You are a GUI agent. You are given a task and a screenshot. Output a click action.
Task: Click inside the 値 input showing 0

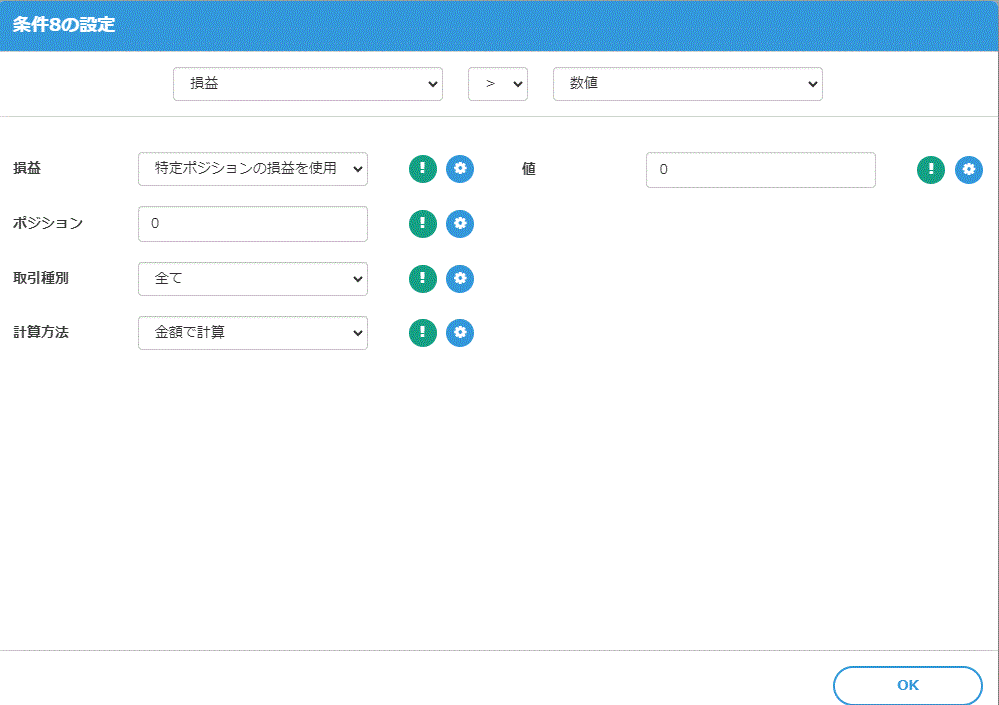760,170
